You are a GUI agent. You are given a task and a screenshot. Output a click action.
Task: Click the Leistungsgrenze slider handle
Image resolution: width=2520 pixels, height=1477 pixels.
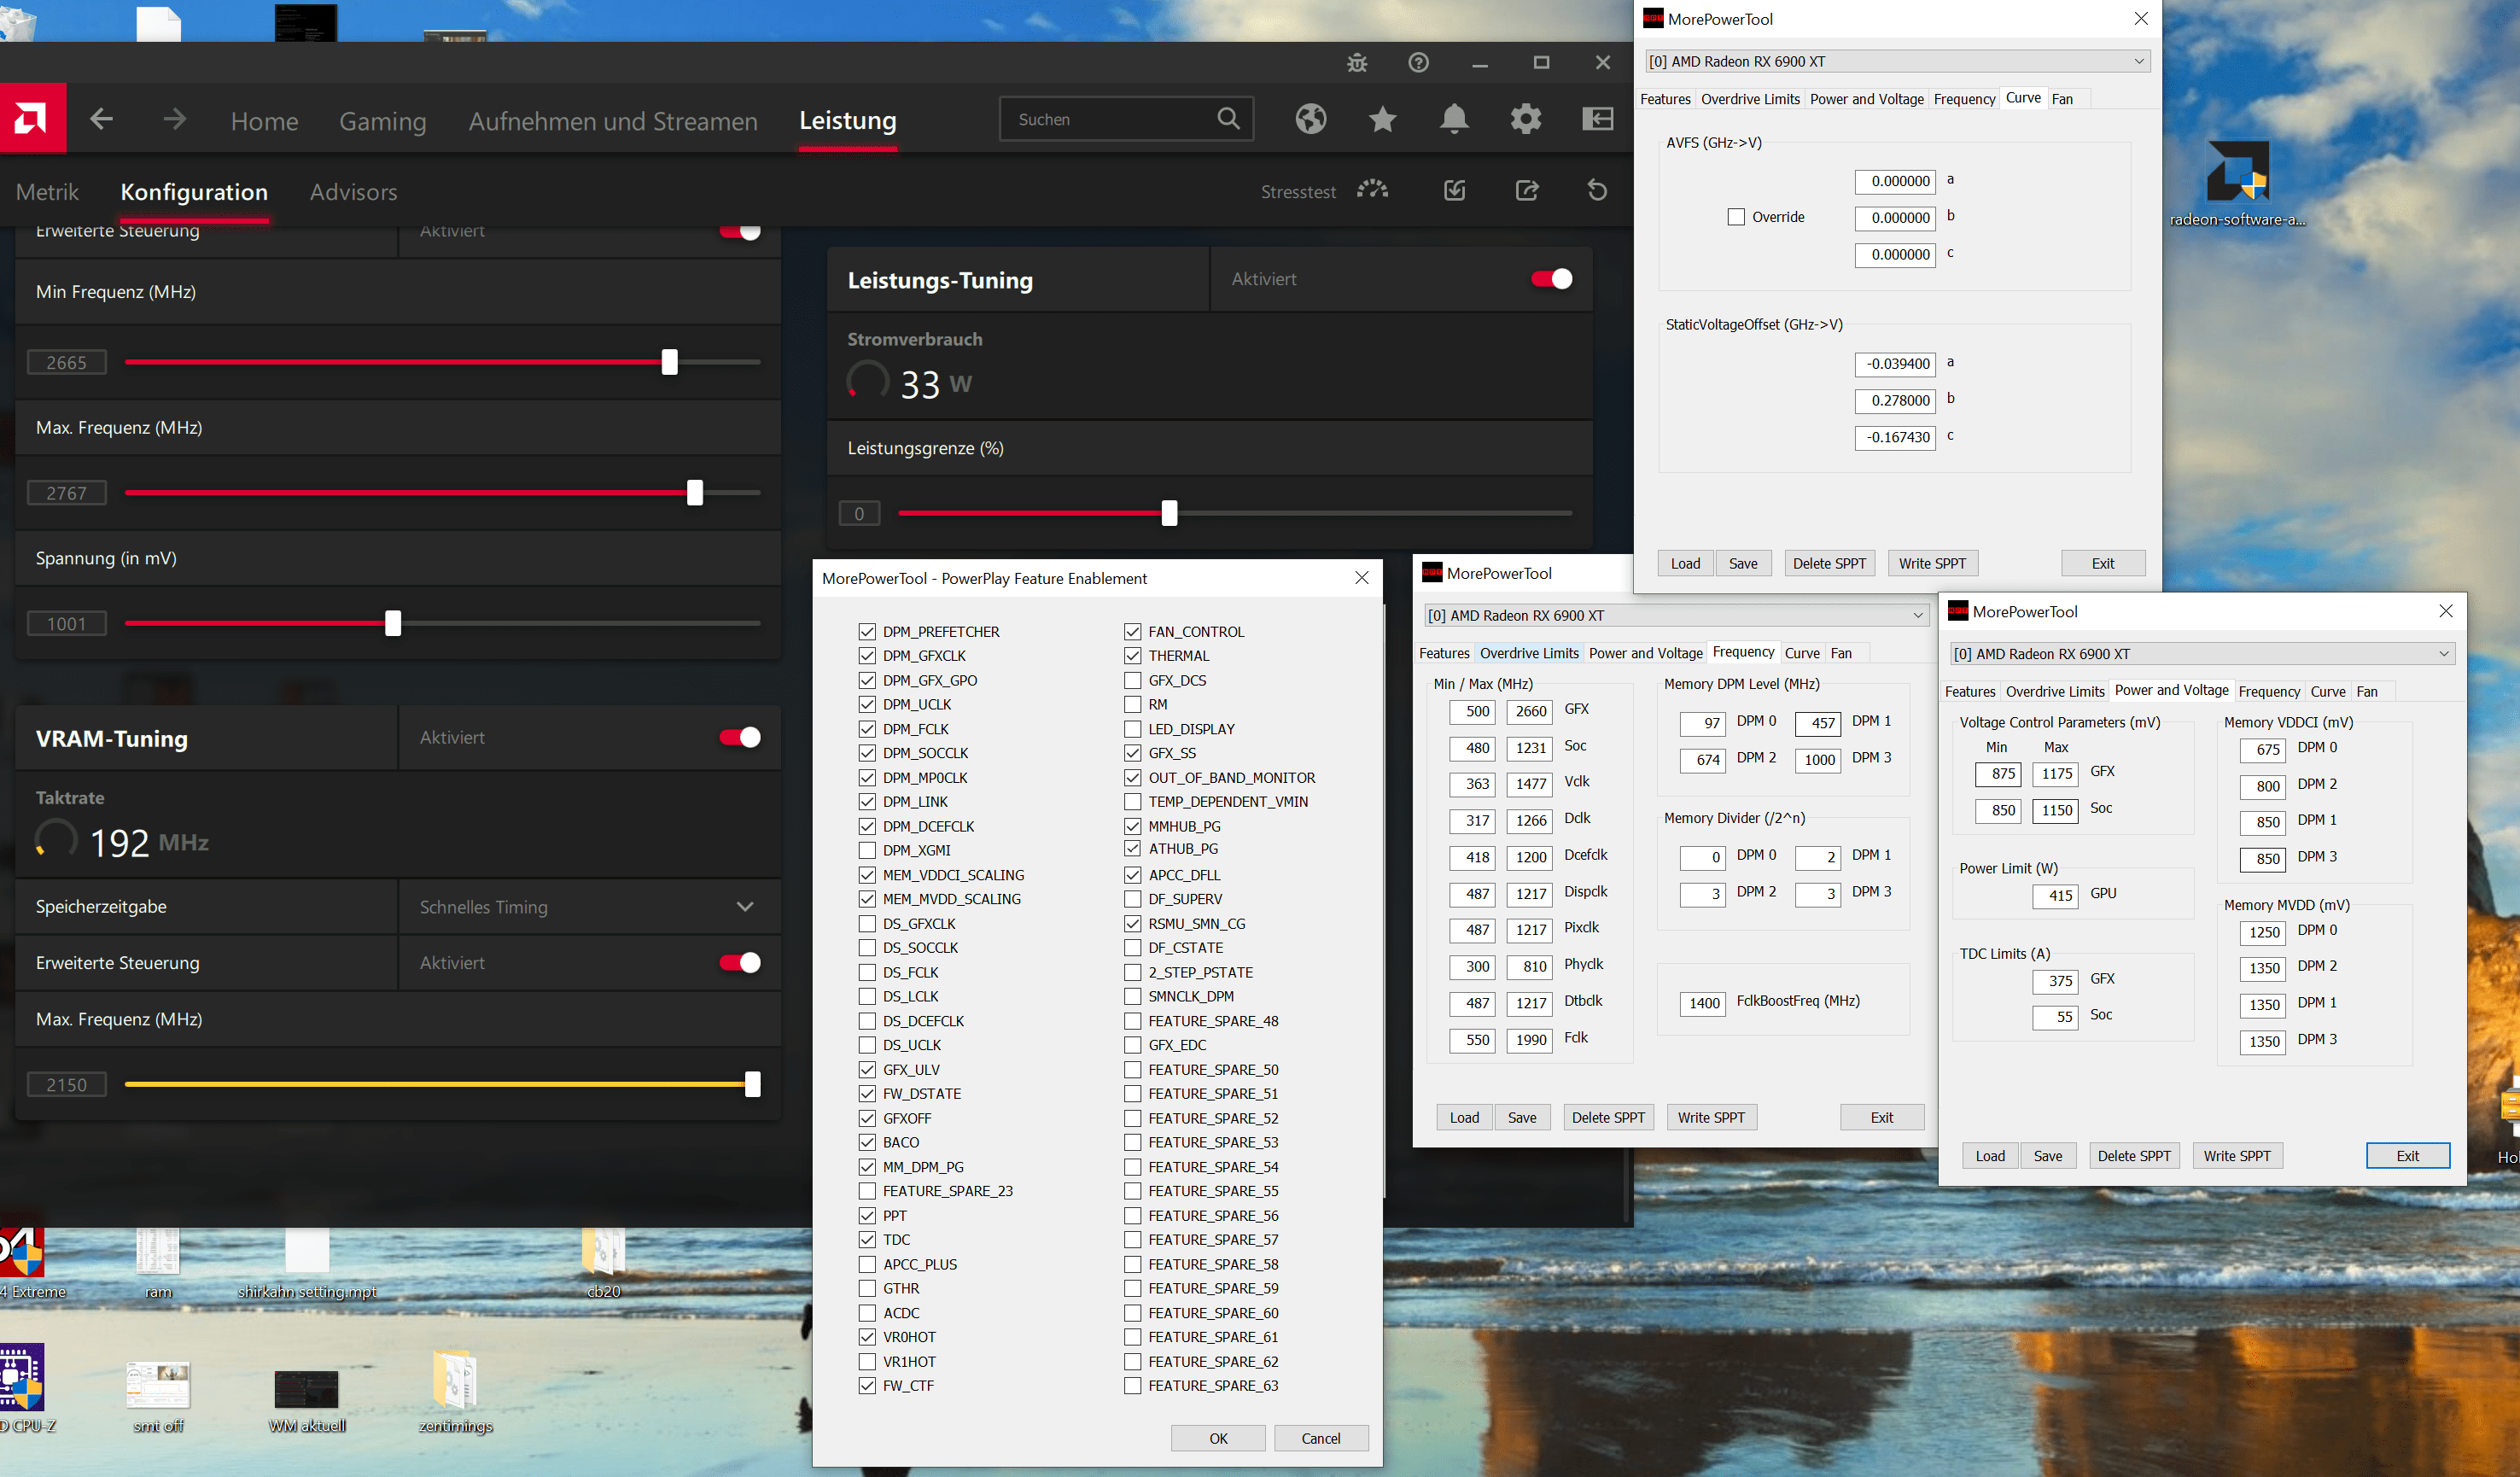coord(1169,513)
